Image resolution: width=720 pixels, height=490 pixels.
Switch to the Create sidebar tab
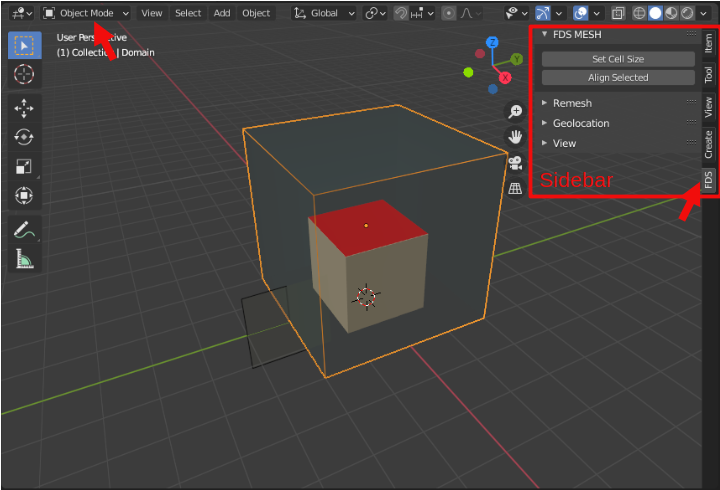pyautogui.click(x=709, y=144)
